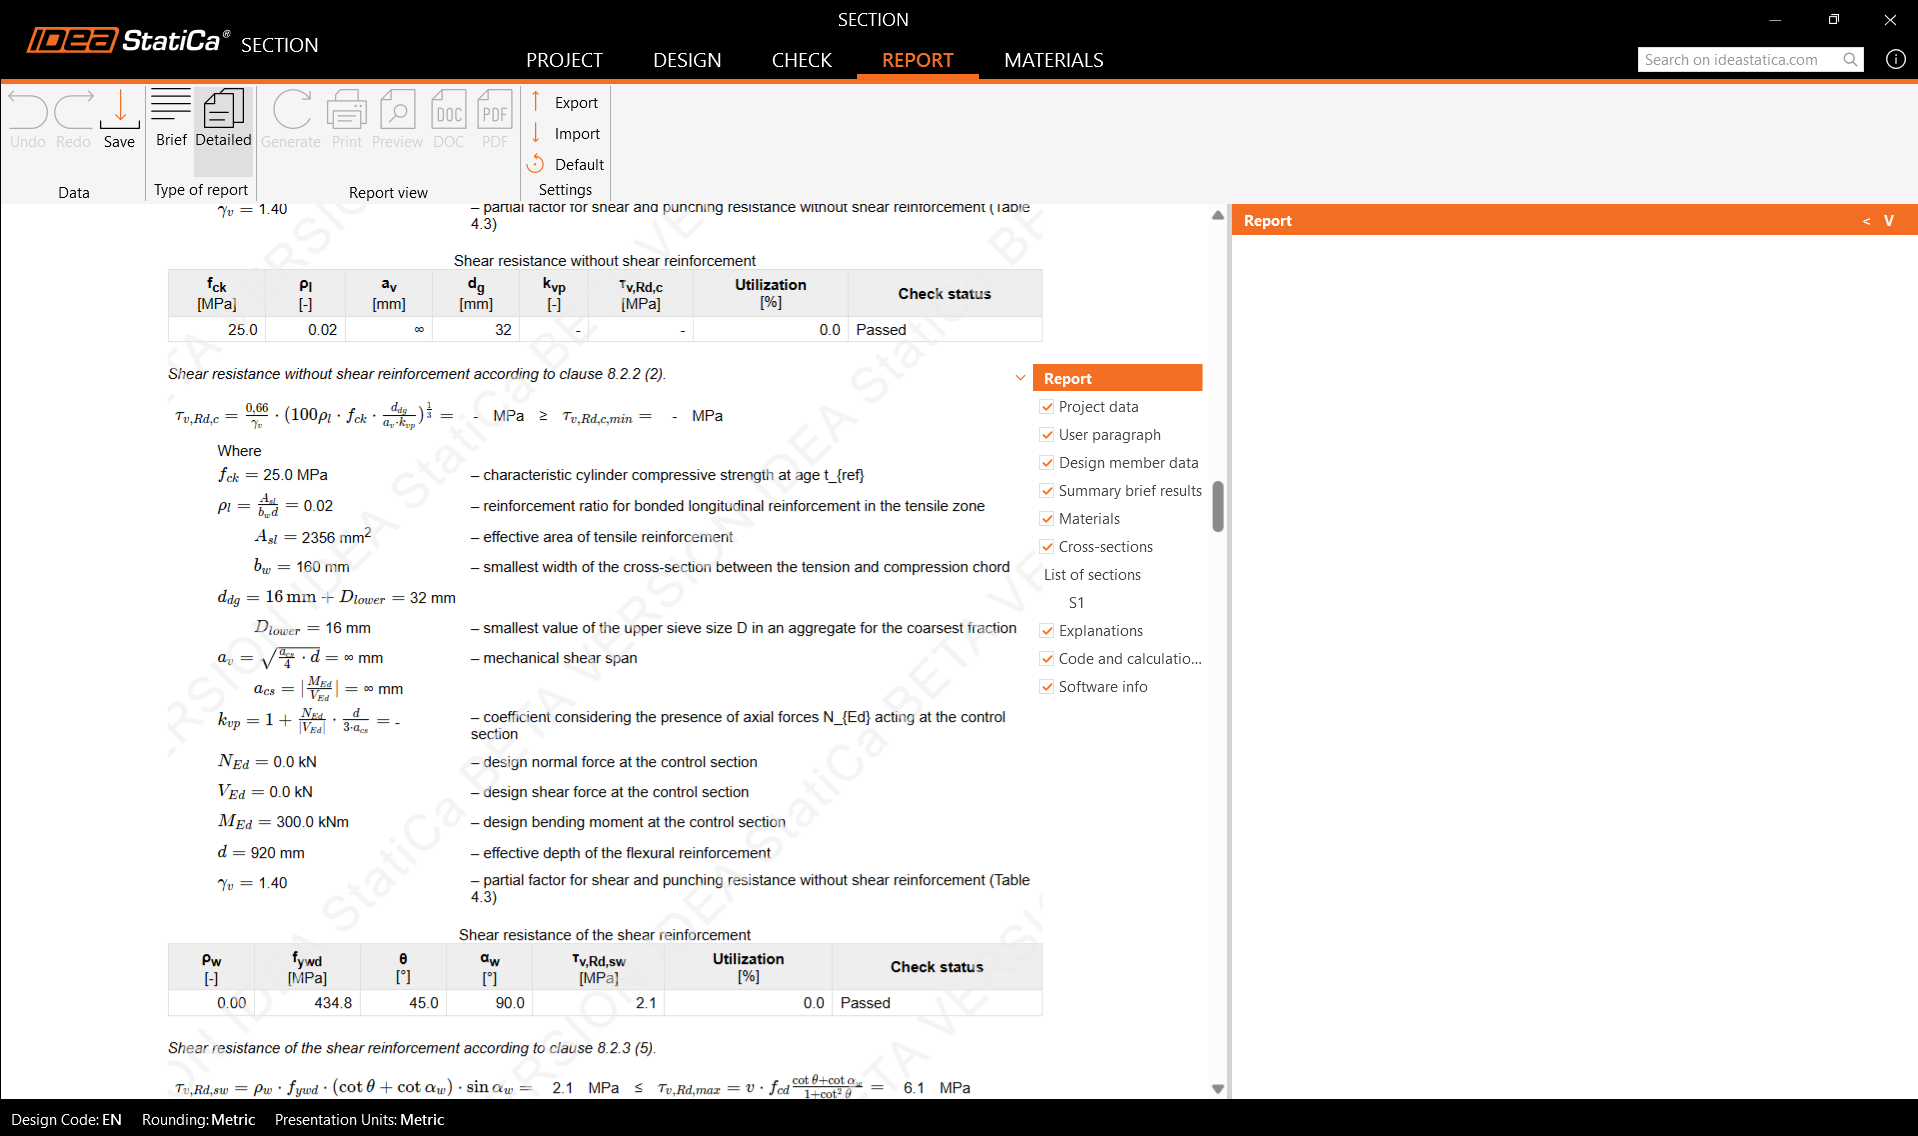Click the search magnifier icon
1918x1136 pixels.
[x=1850, y=60]
